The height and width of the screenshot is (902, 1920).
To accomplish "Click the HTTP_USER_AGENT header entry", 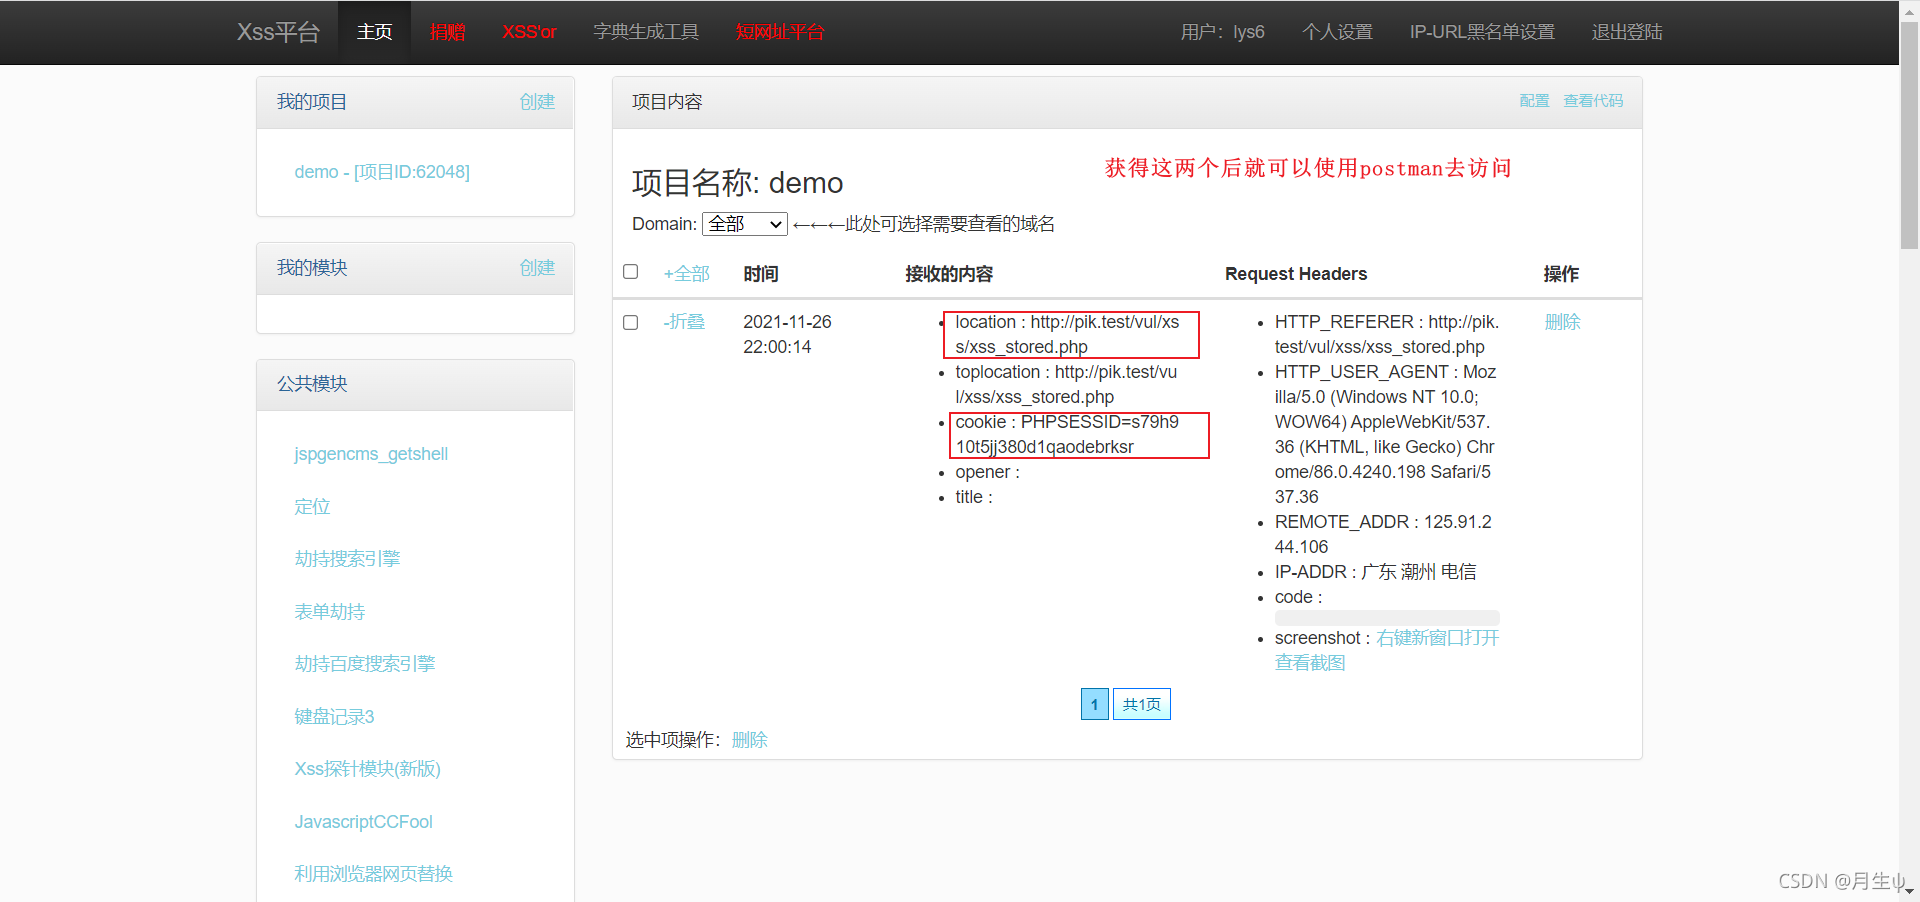I will click(x=1385, y=434).
